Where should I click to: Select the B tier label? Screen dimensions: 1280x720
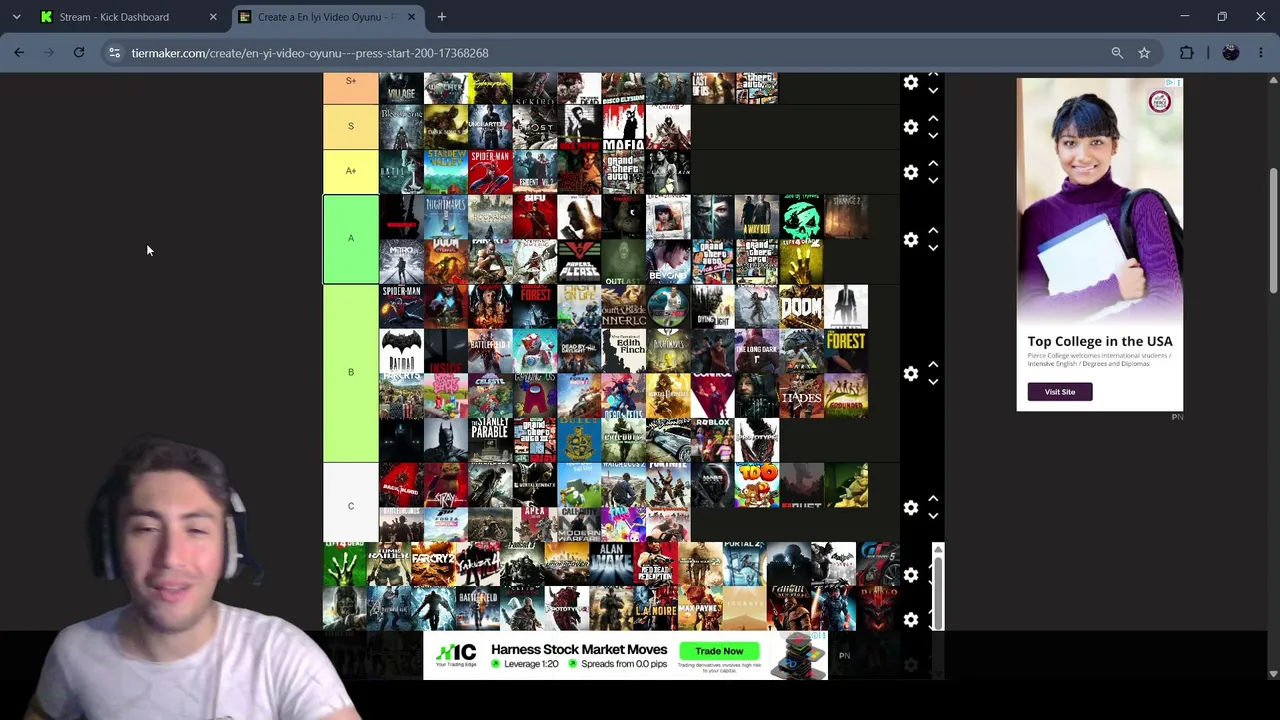(351, 373)
